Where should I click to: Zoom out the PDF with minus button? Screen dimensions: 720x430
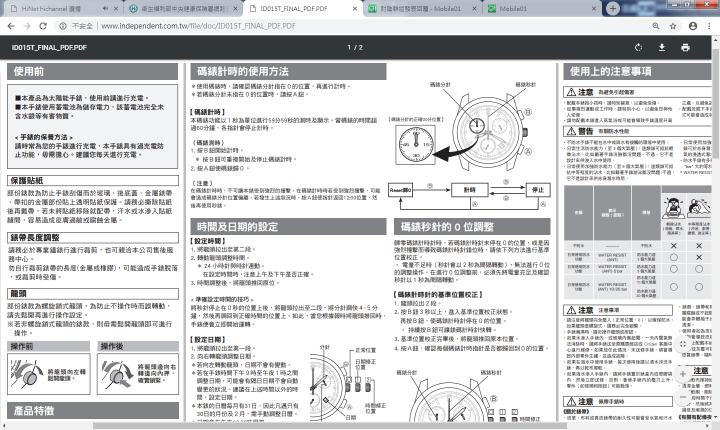click(683, 396)
